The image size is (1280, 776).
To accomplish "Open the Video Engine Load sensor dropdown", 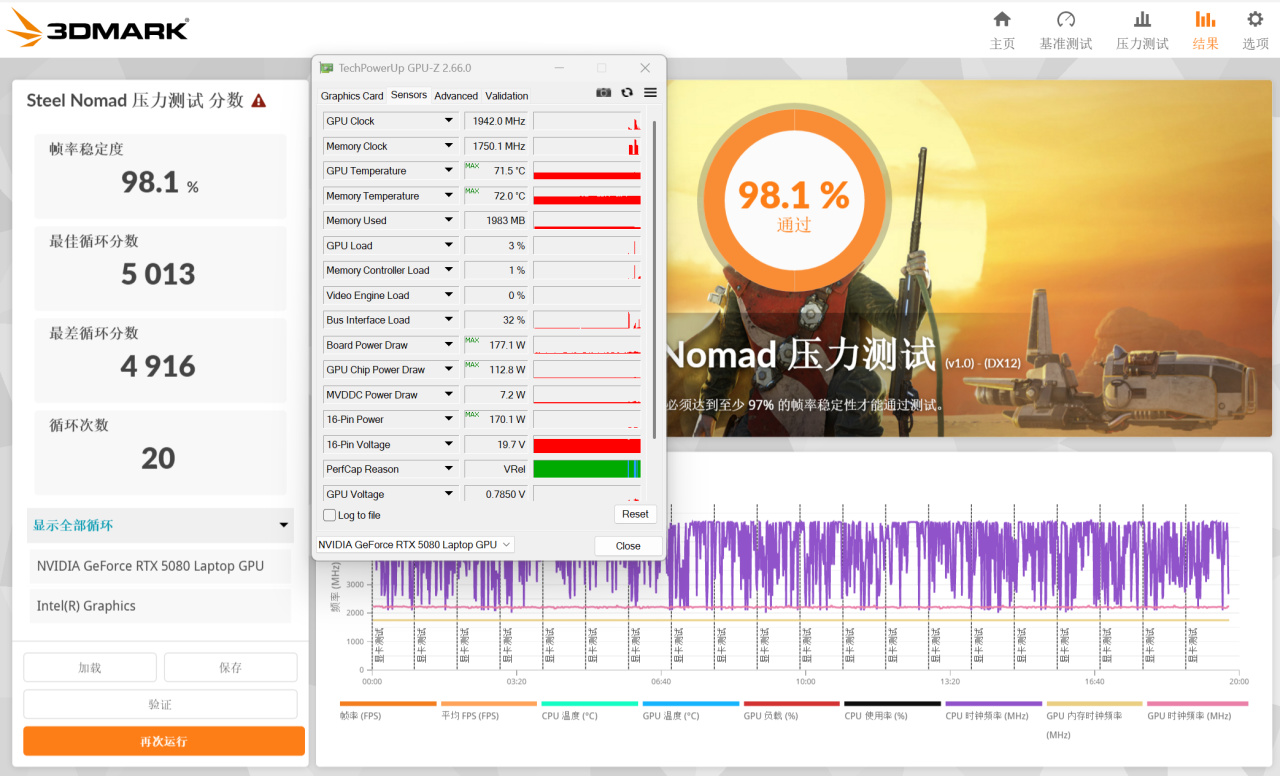I will [x=449, y=295].
